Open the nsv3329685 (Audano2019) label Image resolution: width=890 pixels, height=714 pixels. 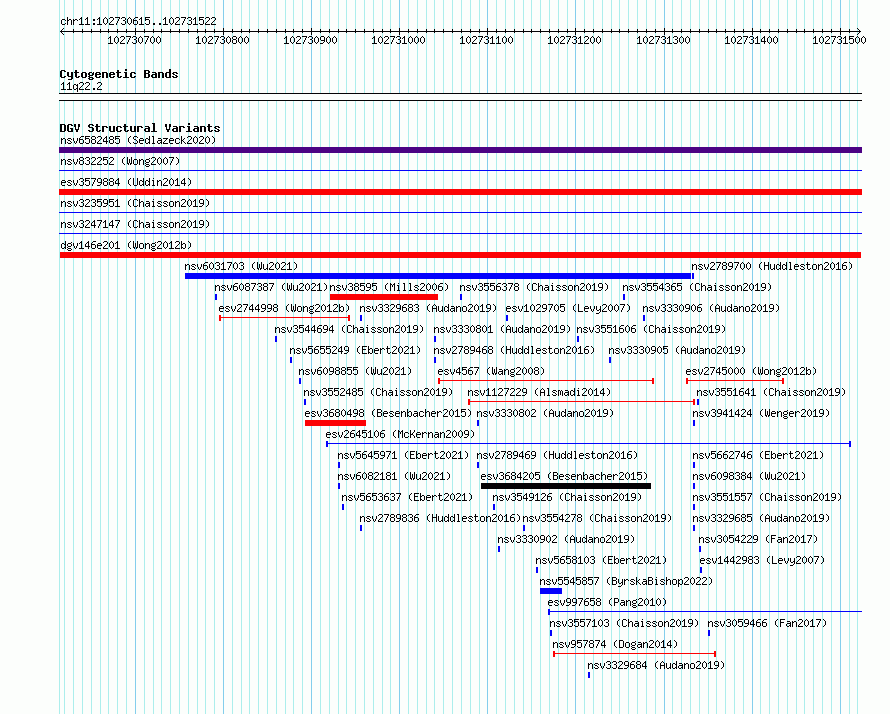click(x=761, y=518)
